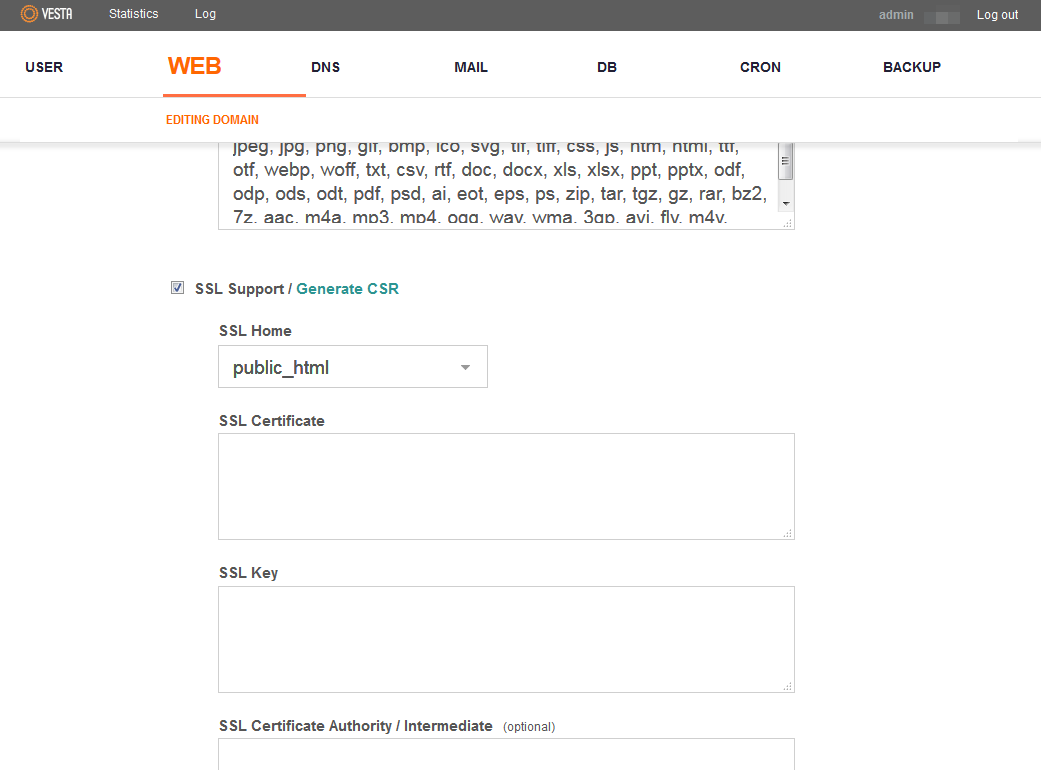Click the SSL Certificate textarea resize grip

pos(788,534)
